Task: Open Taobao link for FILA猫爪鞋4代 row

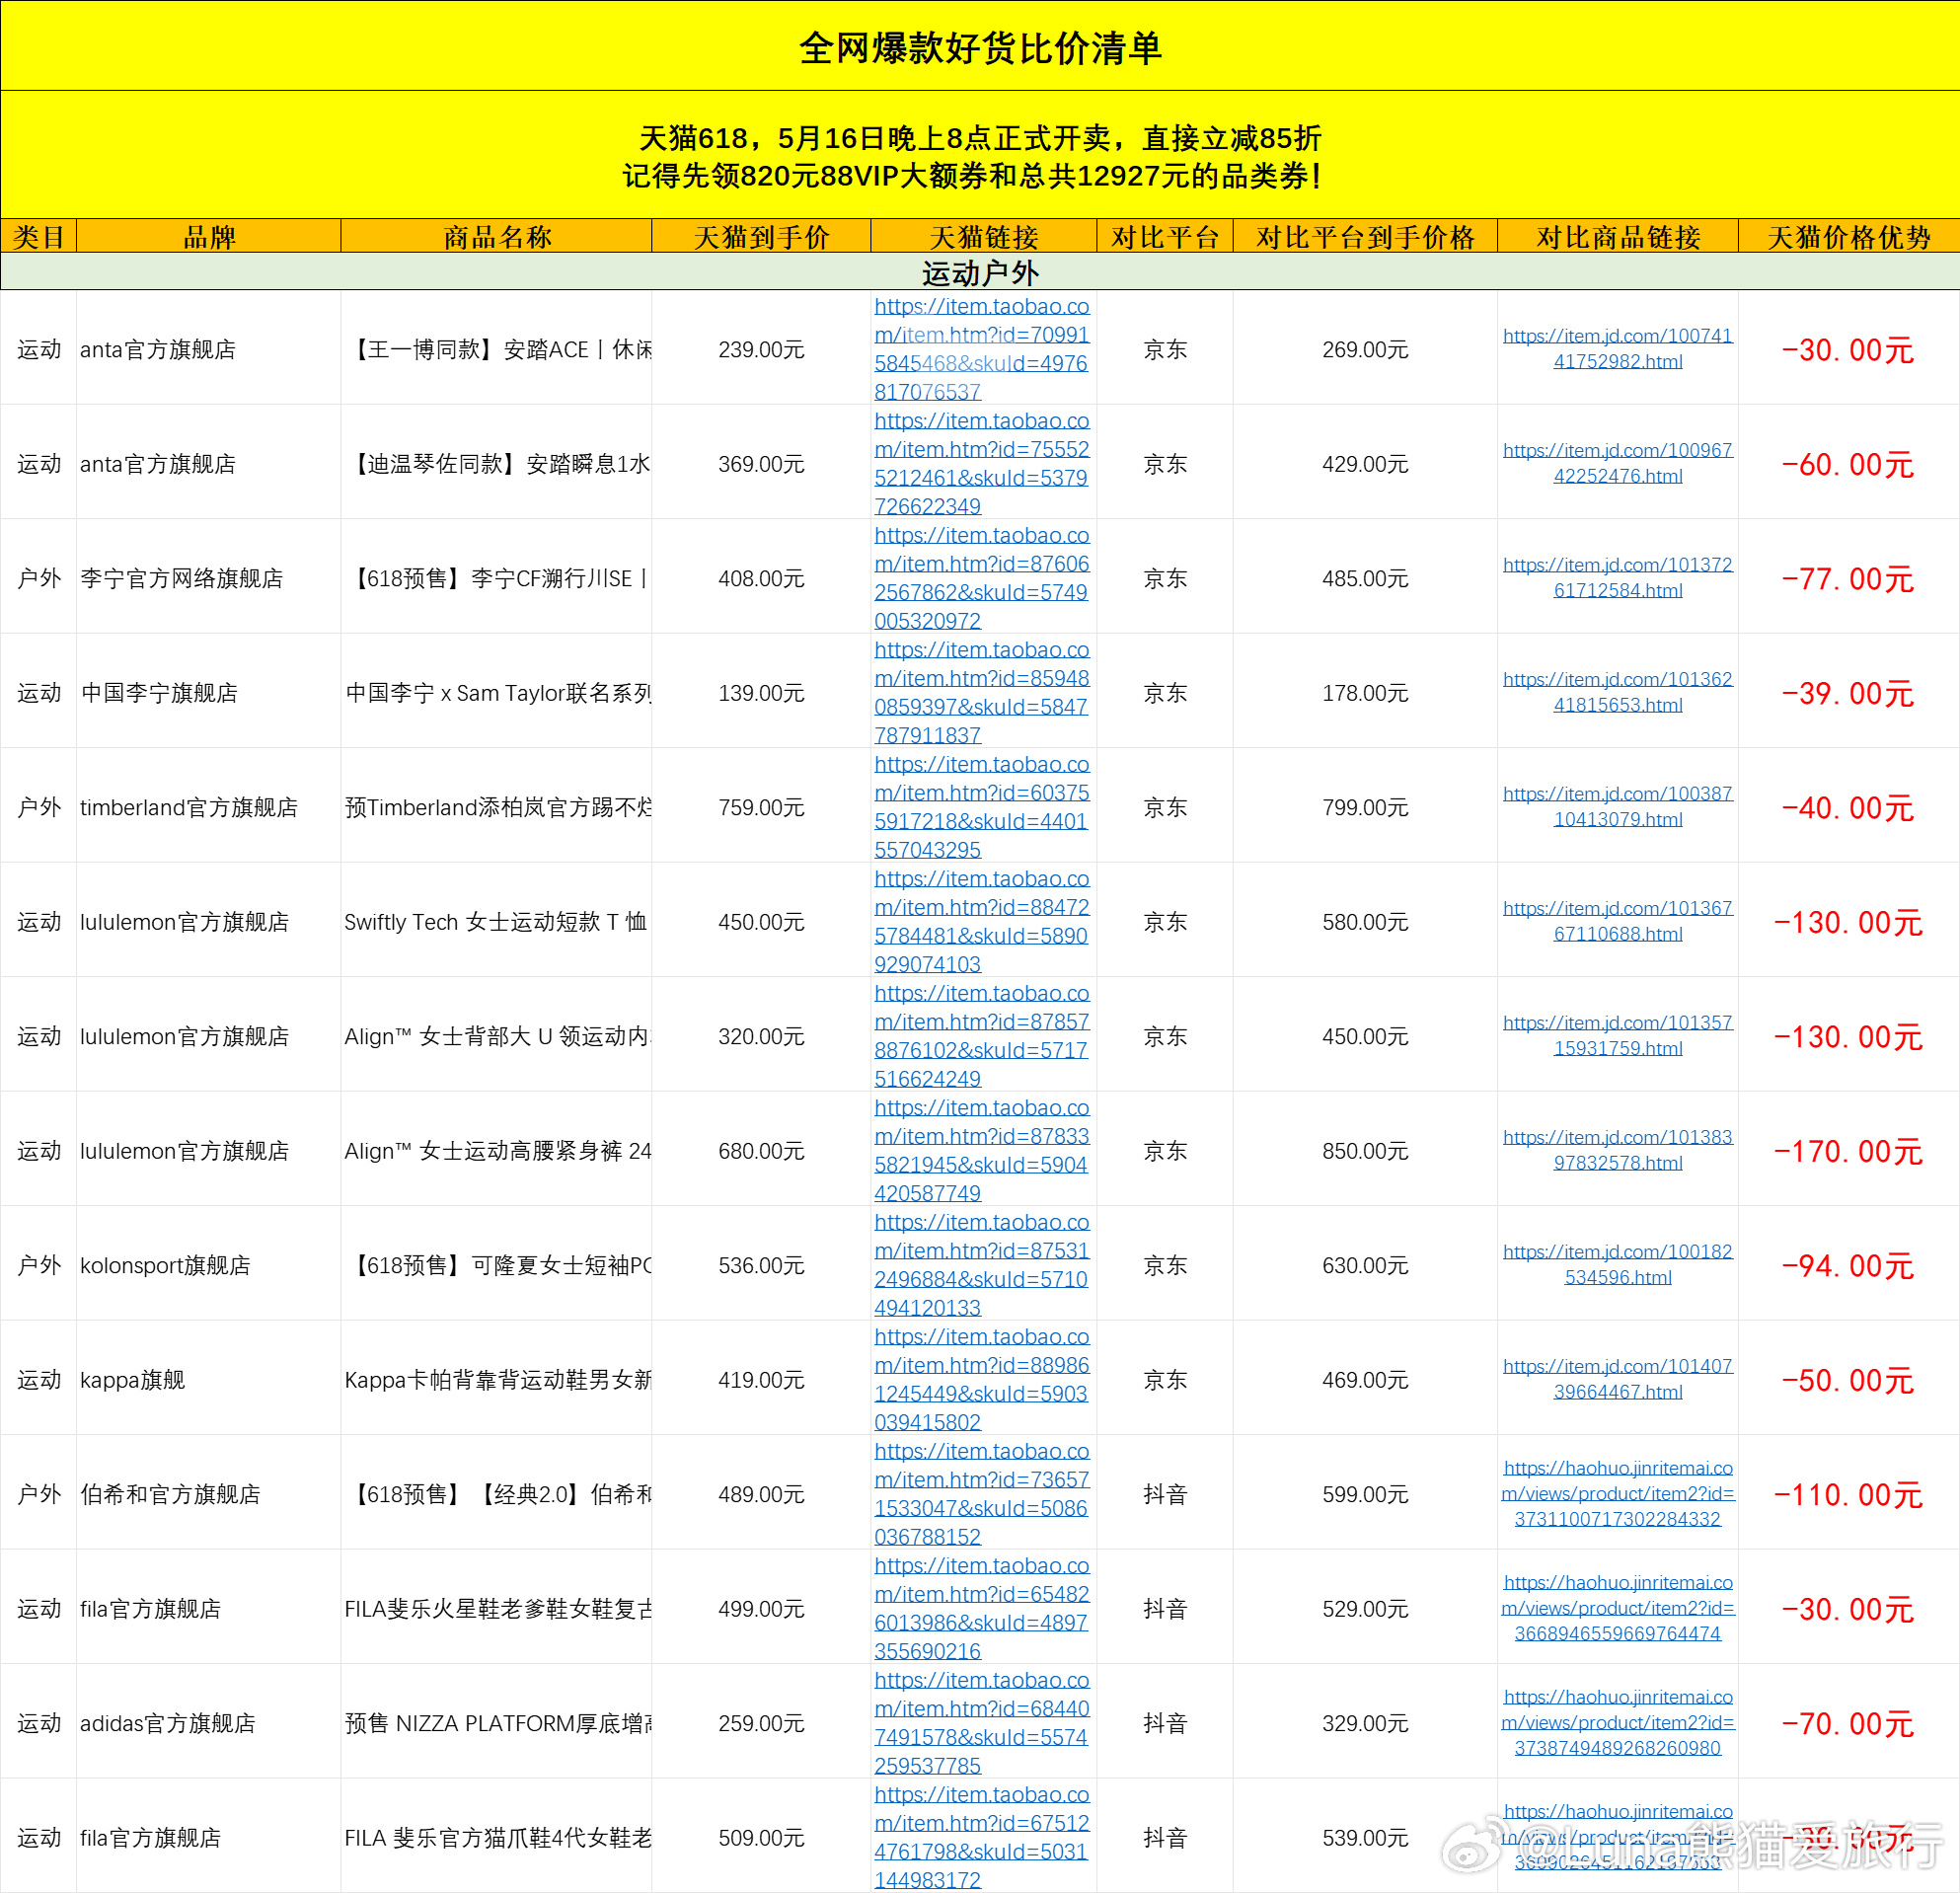Action: pyautogui.click(x=982, y=1837)
